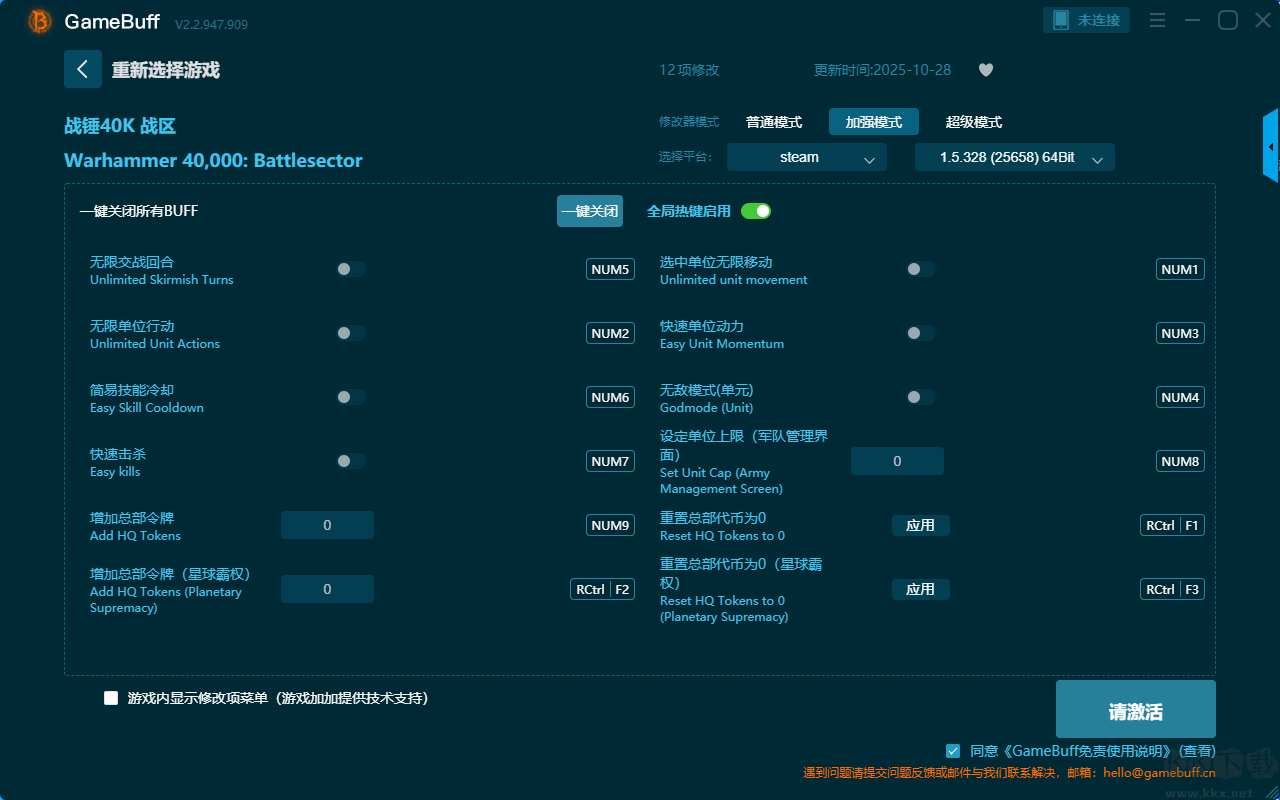Click RCtrl F3 hotkey for Reset Planetary Supremacy
1280x800 pixels.
click(x=1172, y=589)
